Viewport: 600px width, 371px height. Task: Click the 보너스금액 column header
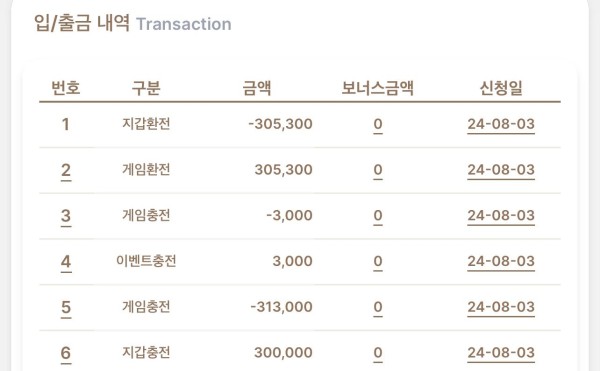coord(378,88)
